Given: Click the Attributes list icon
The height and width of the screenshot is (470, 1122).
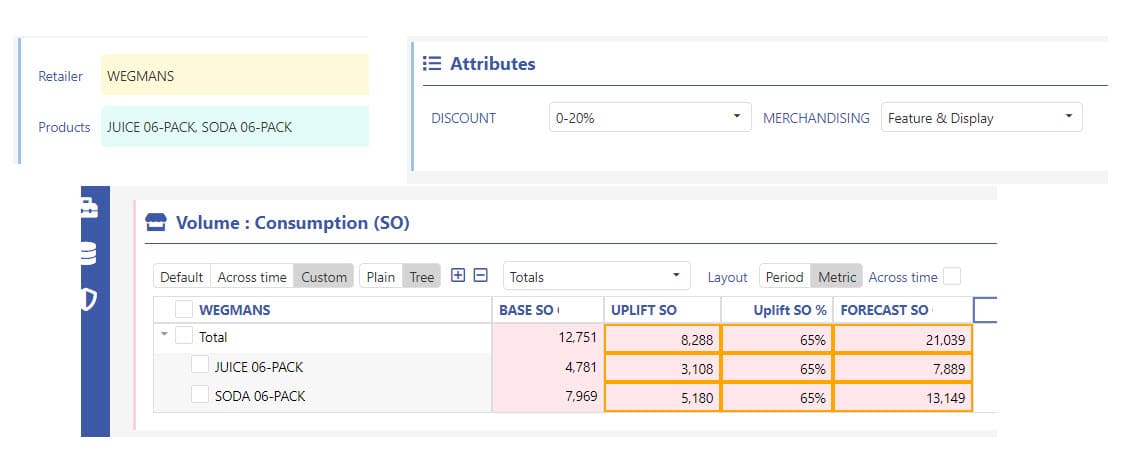Looking at the screenshot, I should pyautogui.click(x=432, y=64).
